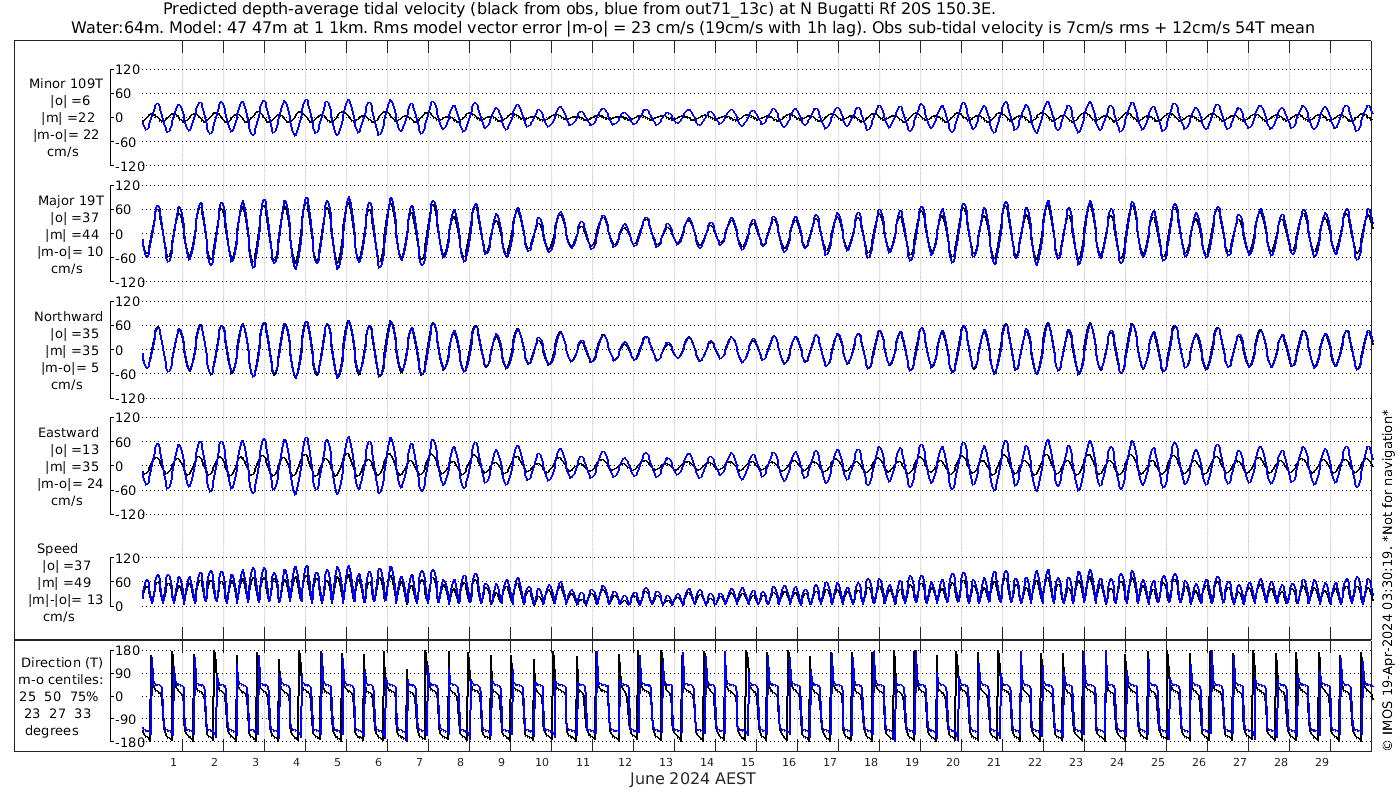Select the "Northward" panel label
The image size is (1400, 800).
pyautogui.click(x=68, y=317)
